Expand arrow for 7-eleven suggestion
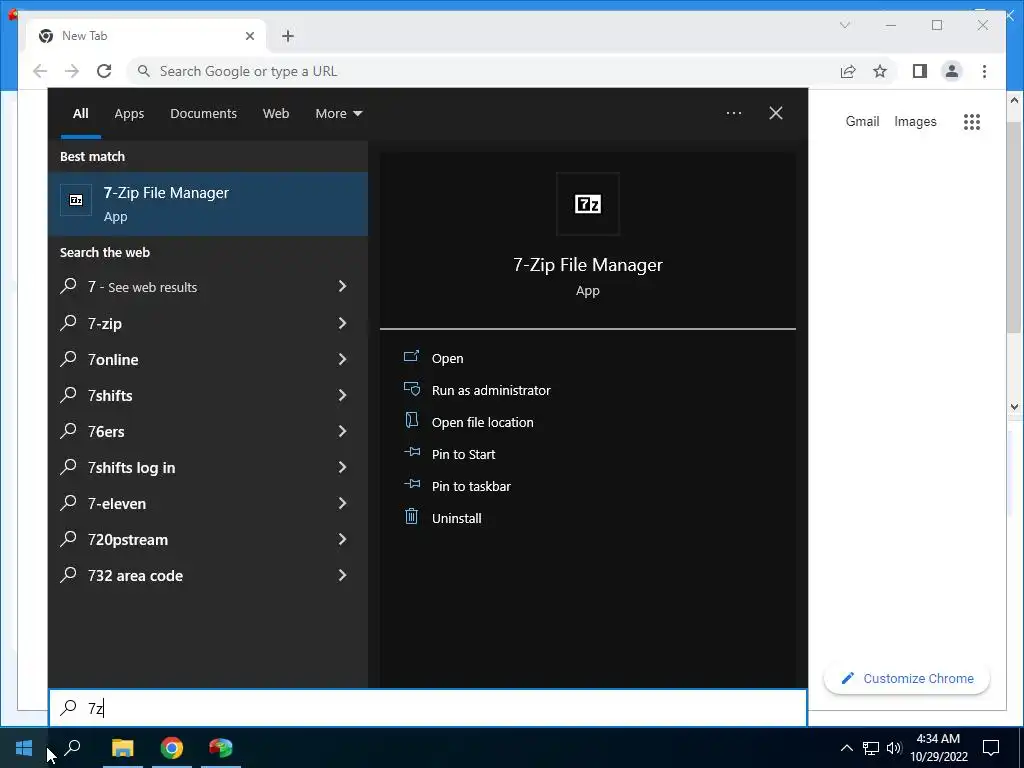This screenshot has height=768, width=1024. pyautogui.click(x=342, y=503)
